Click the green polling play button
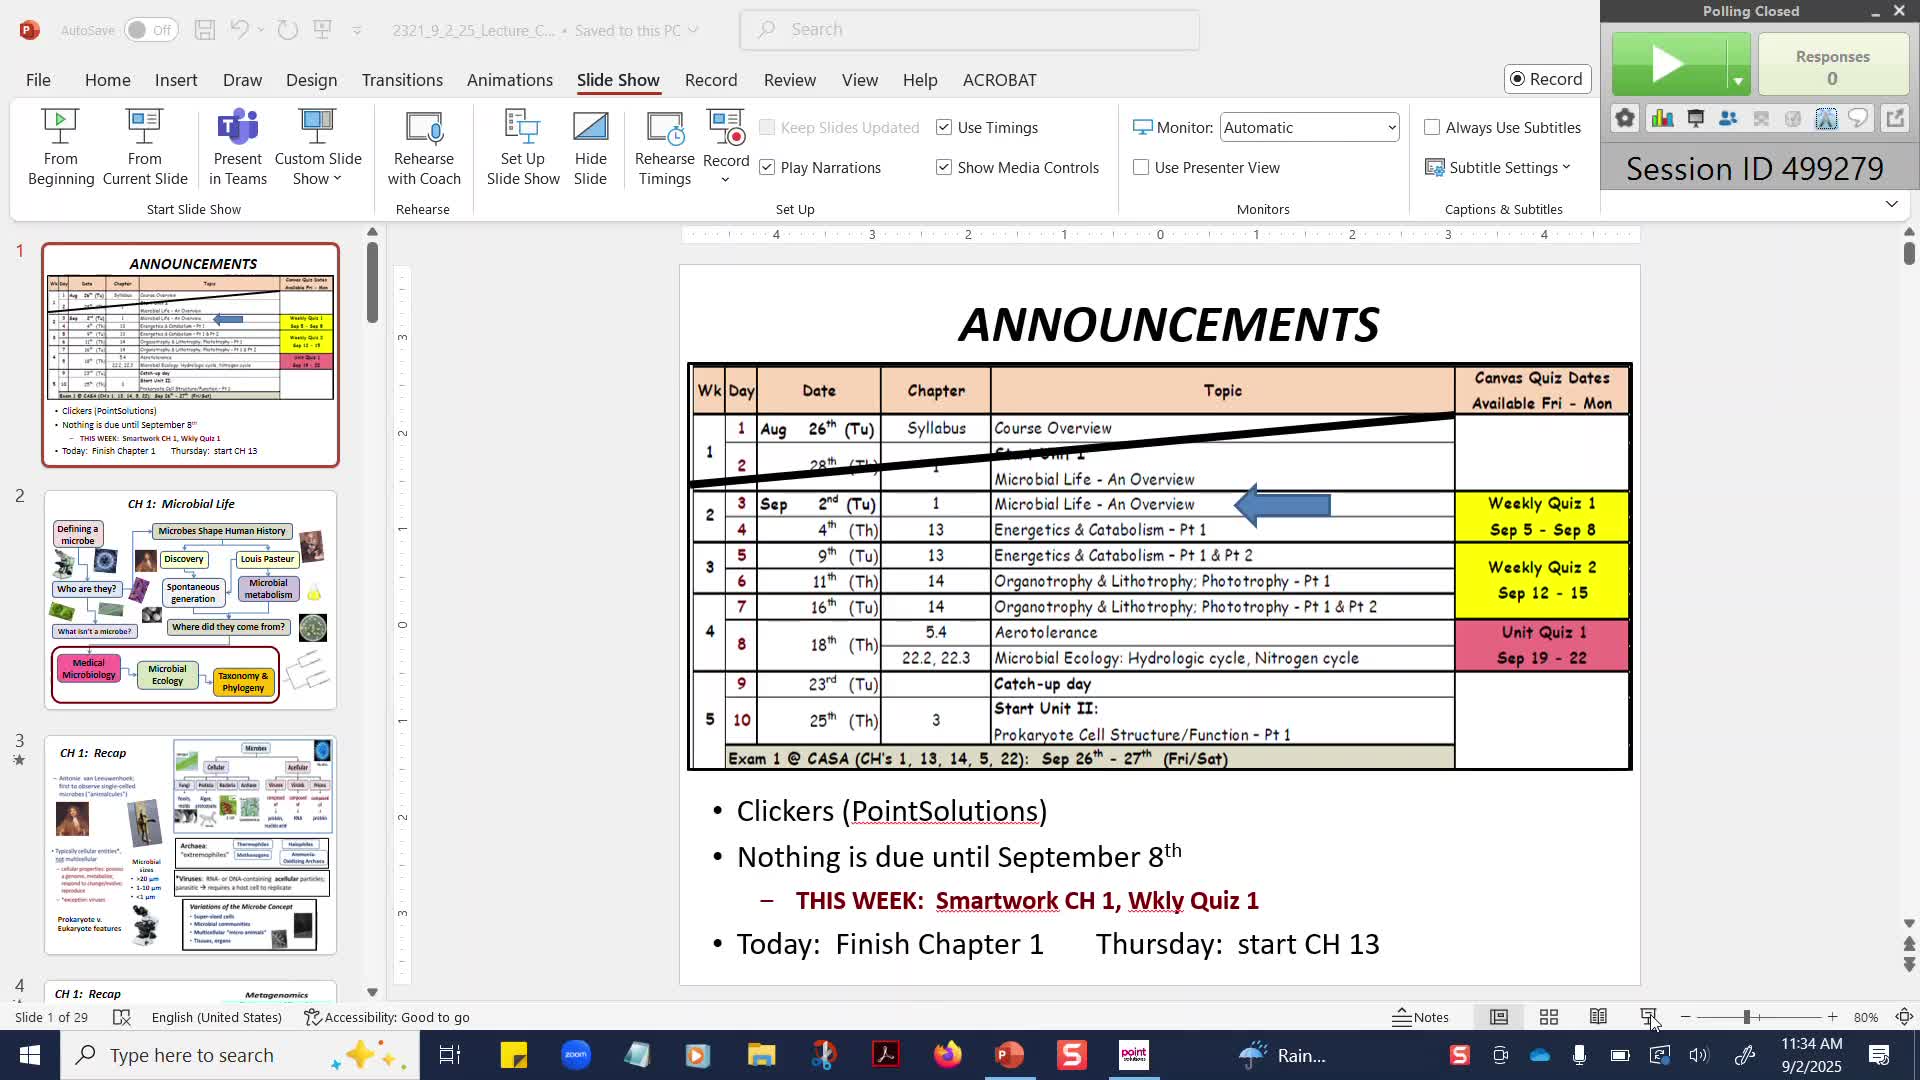This screenshot has height=1080, width=1920. click(1668, 65)
